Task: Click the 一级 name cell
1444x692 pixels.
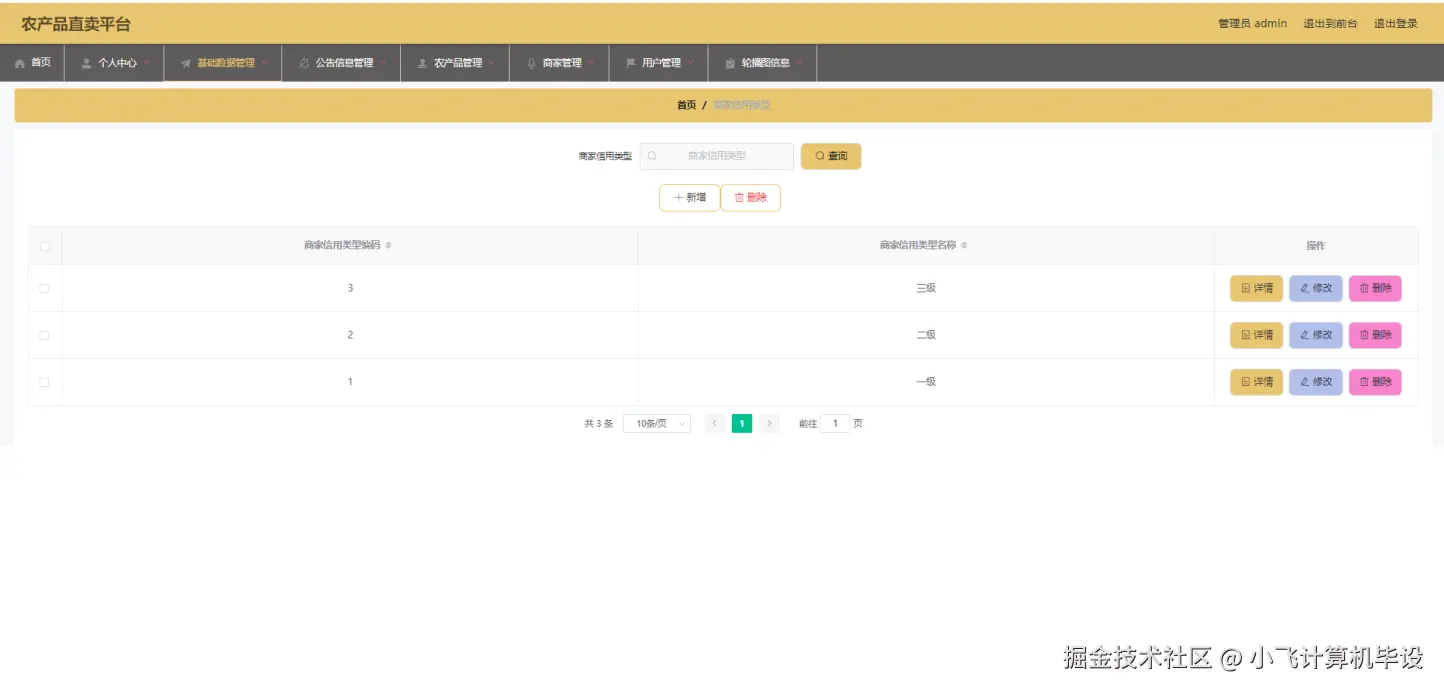Action: (926, 382)
